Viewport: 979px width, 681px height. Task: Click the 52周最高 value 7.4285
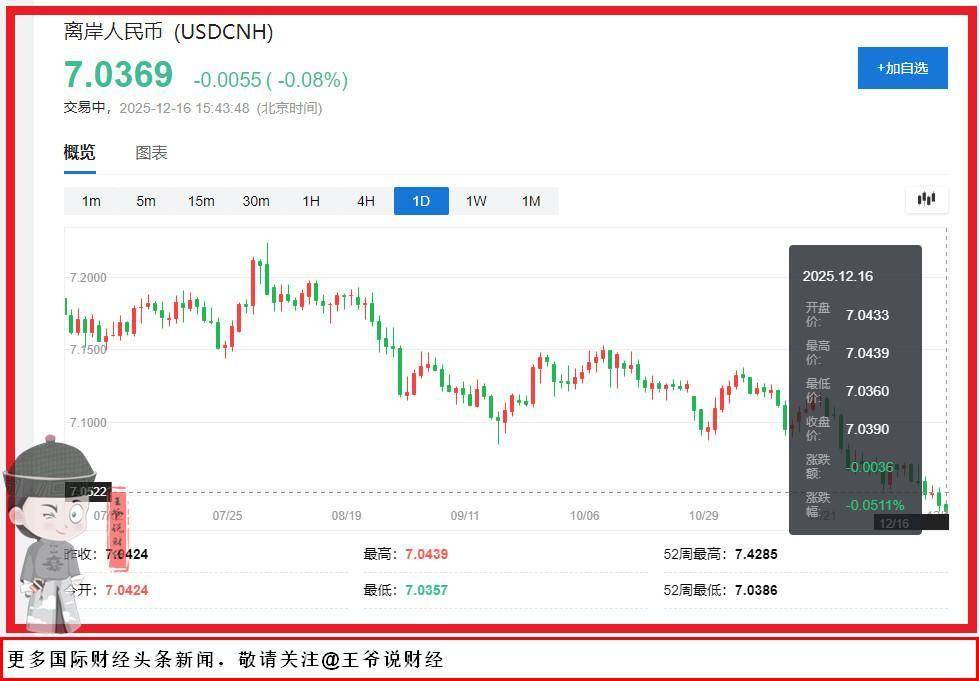(x=755, y=554)
